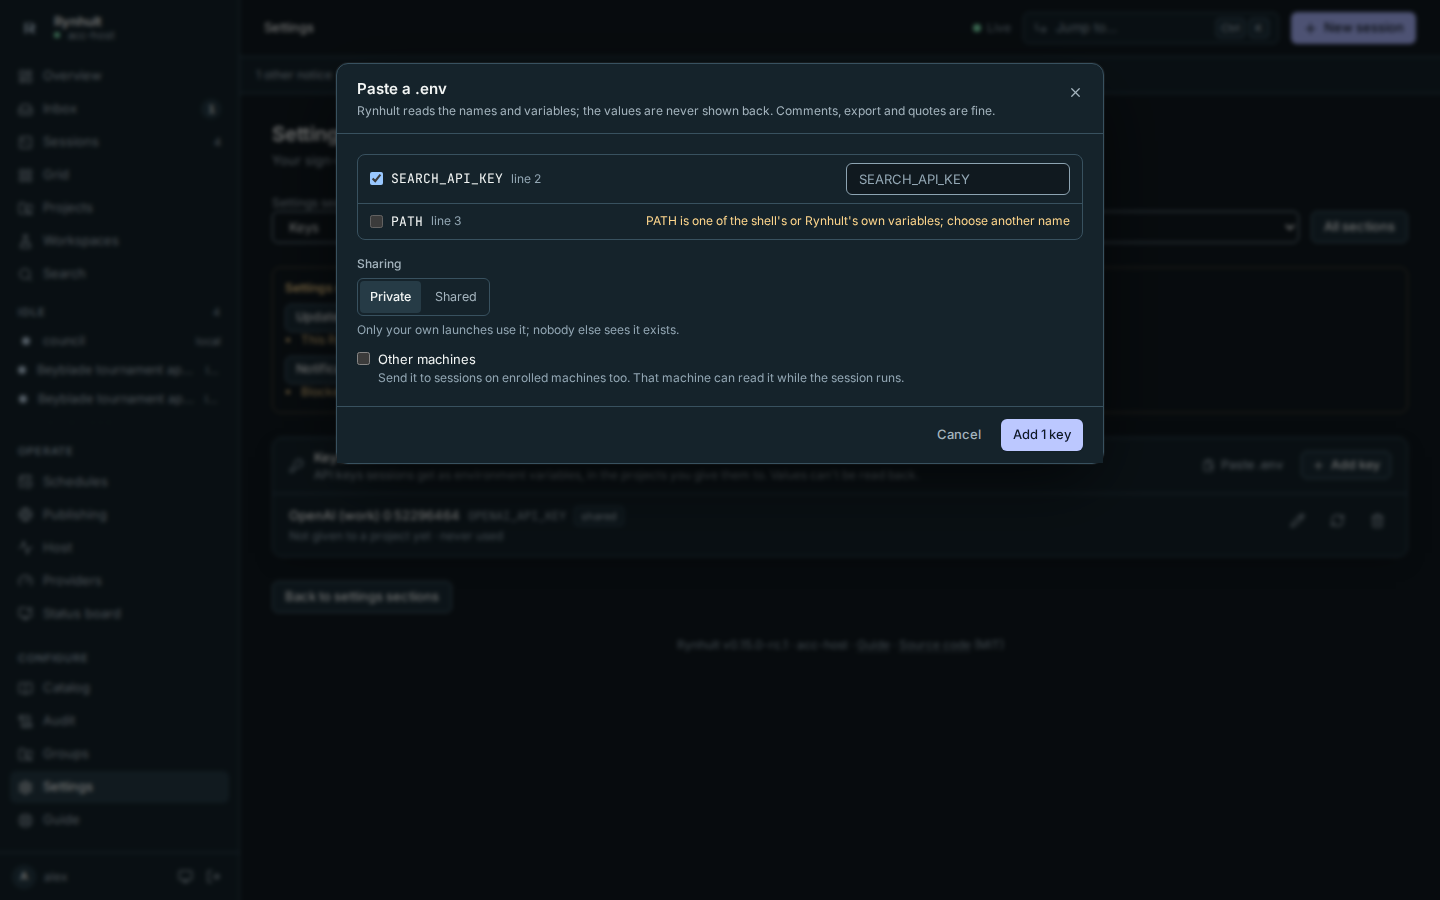Image resolution: width=1440 pixels, height=900 pixels.
Task: Click the sign-out icon in the sidebar footer
Action: (214, 877)
